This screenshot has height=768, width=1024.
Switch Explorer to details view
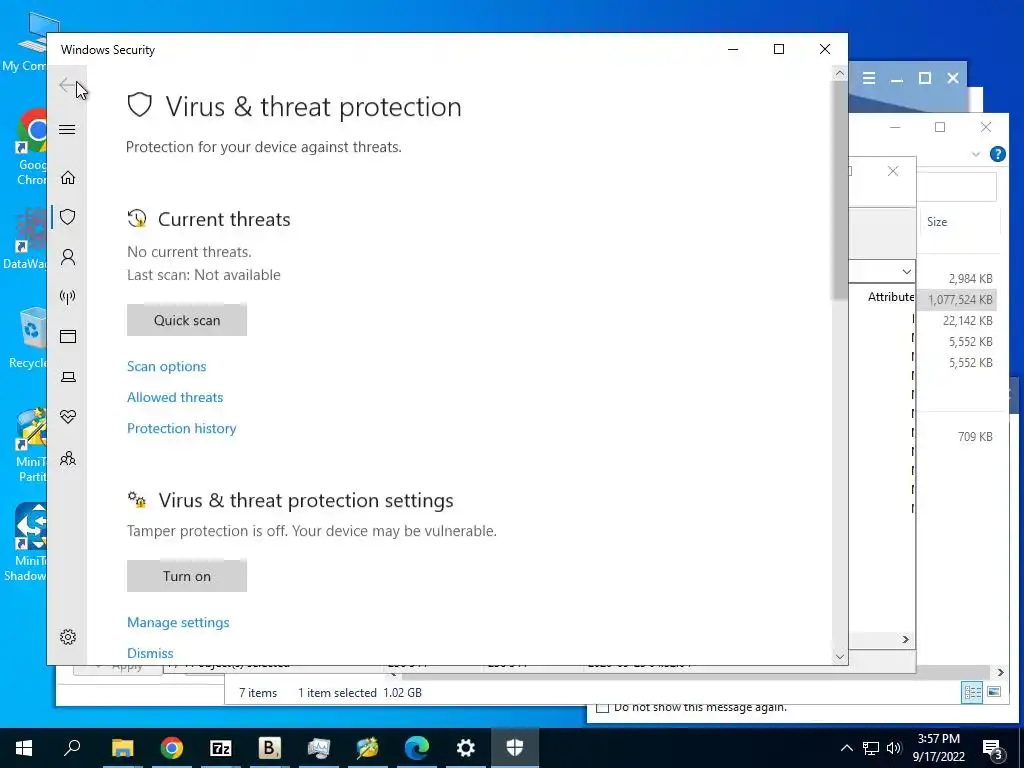tap(972, 692)
